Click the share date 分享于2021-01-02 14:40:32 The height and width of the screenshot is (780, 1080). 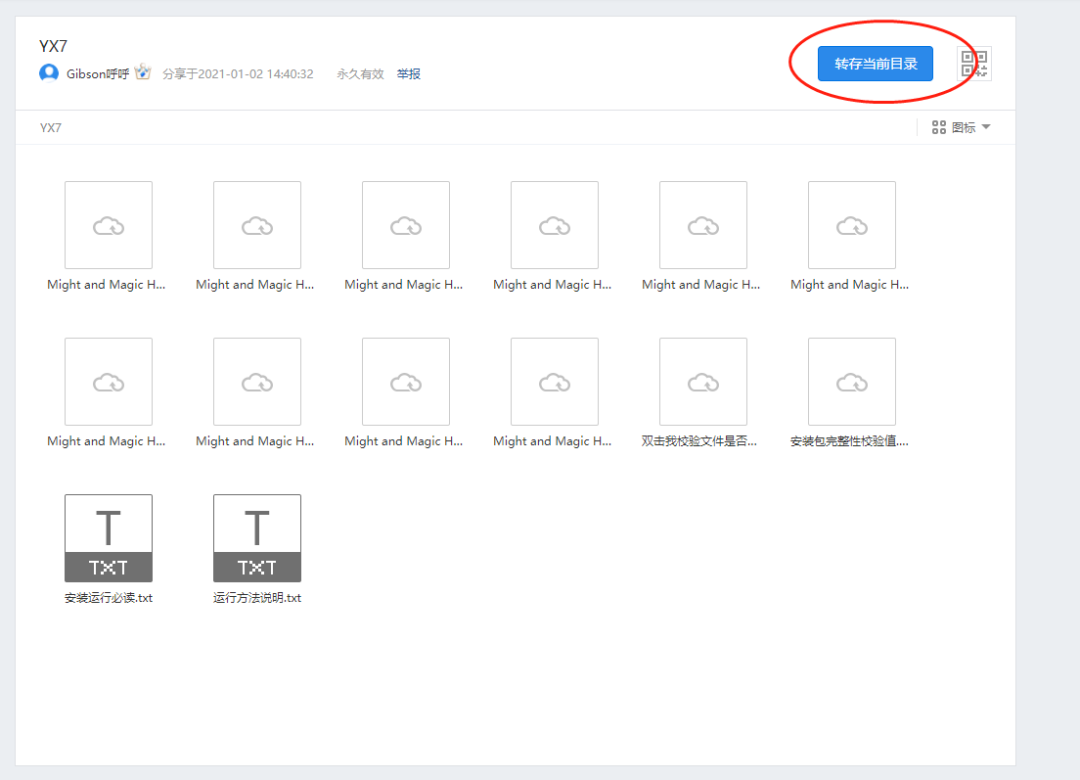tap(238, 74)
